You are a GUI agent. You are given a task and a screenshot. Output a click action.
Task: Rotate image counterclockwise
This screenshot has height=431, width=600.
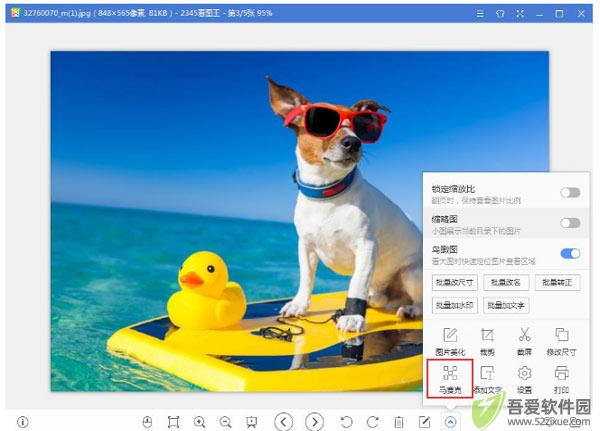[x=346, y=422]
